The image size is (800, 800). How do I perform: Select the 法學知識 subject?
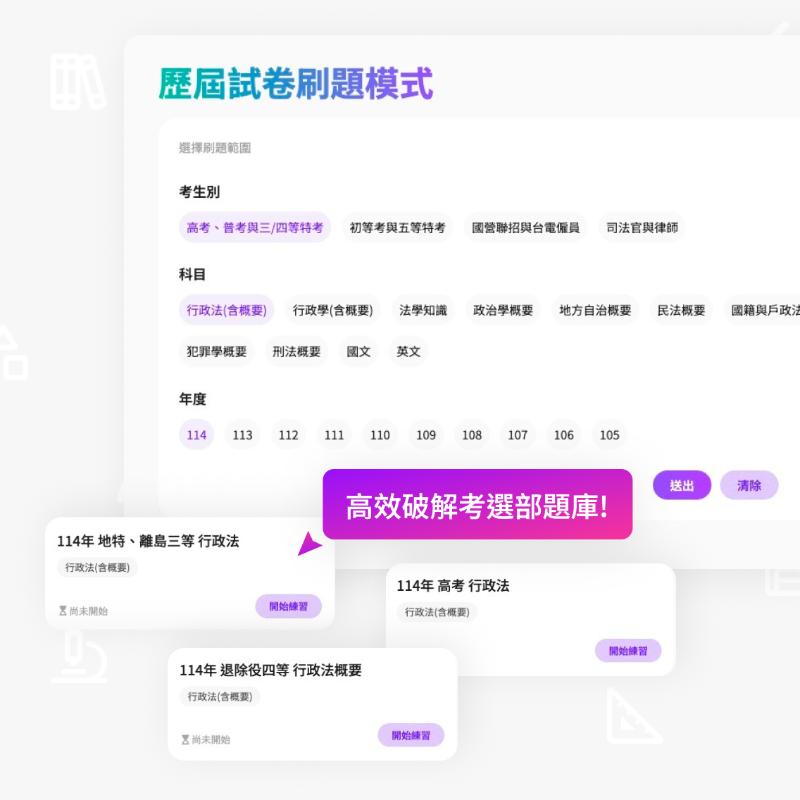pos(423,311)
